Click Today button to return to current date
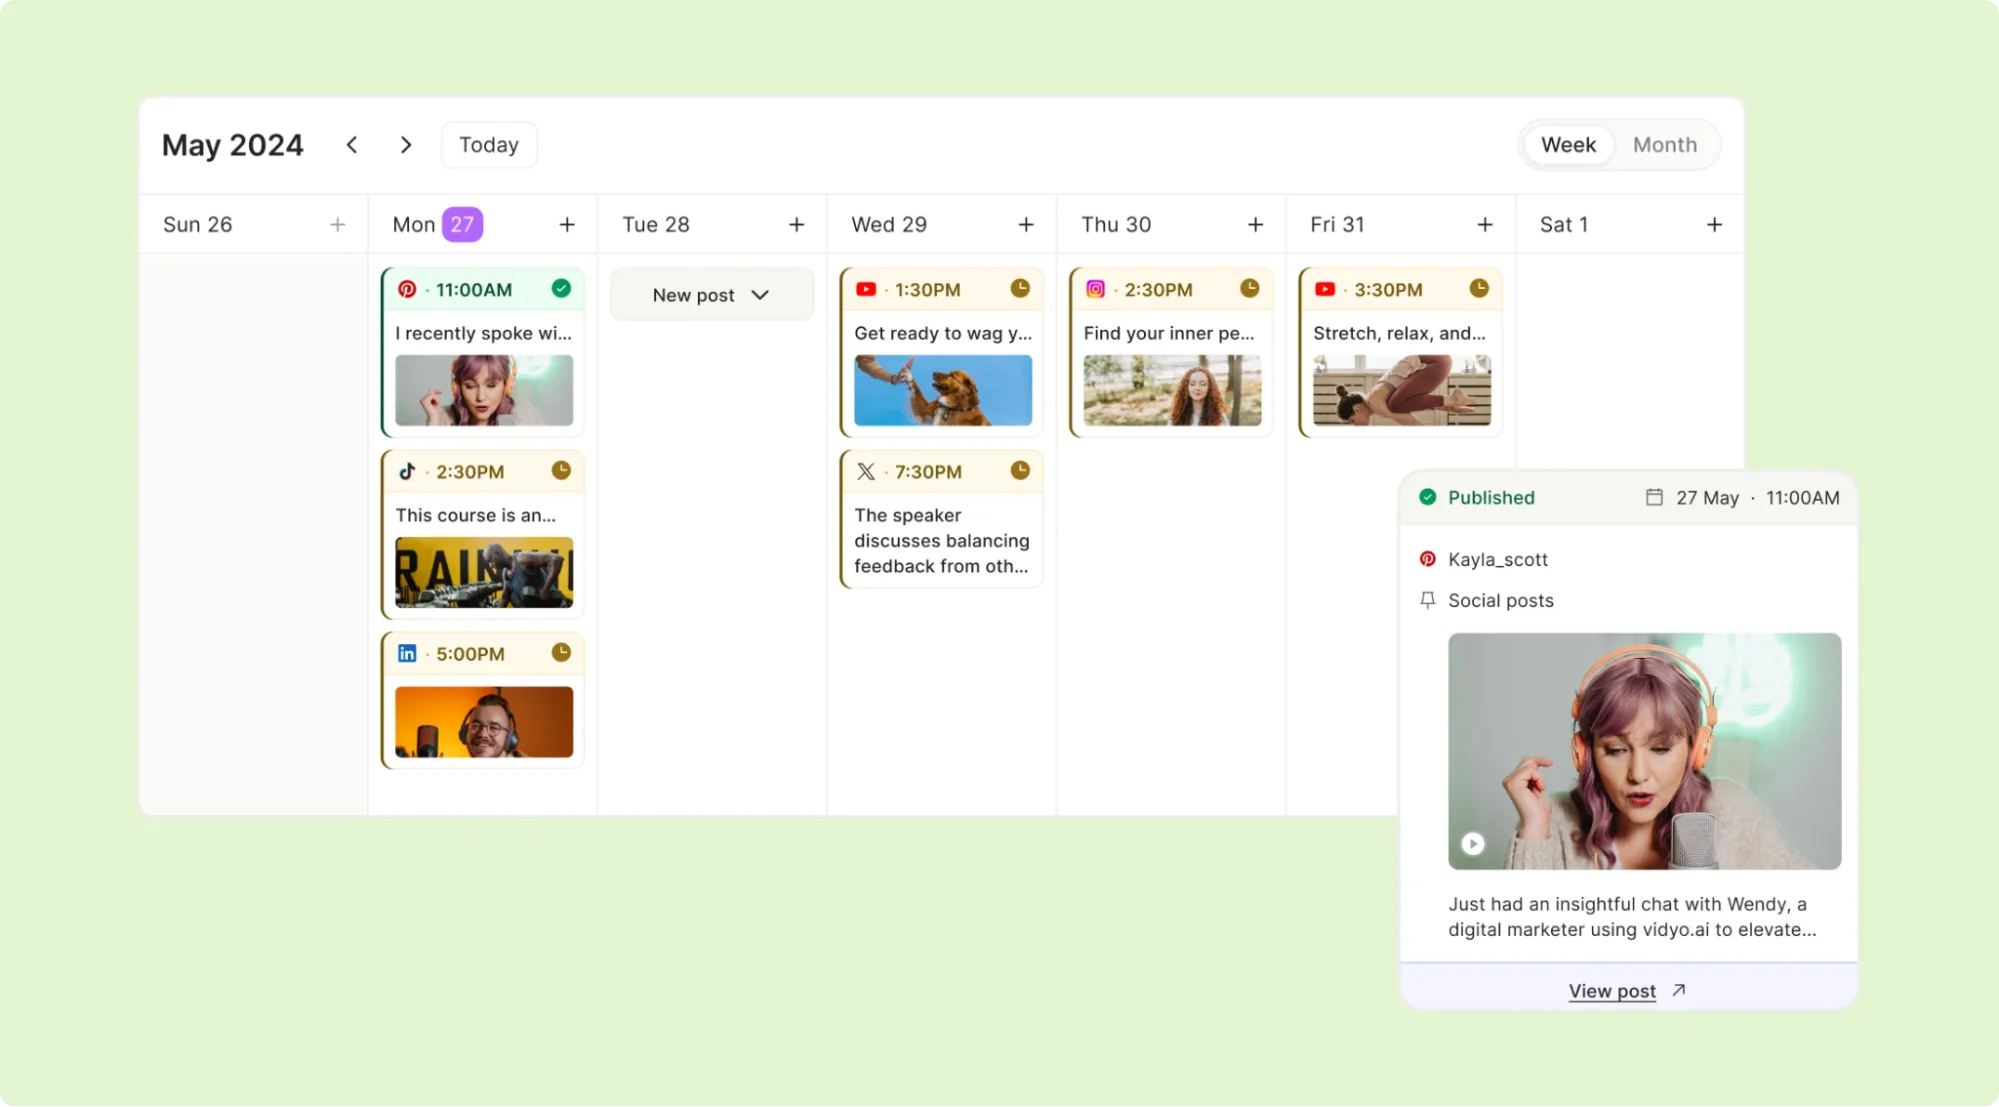The width and height of the screenshot is (1999, 1107). (x=488, y=143)
